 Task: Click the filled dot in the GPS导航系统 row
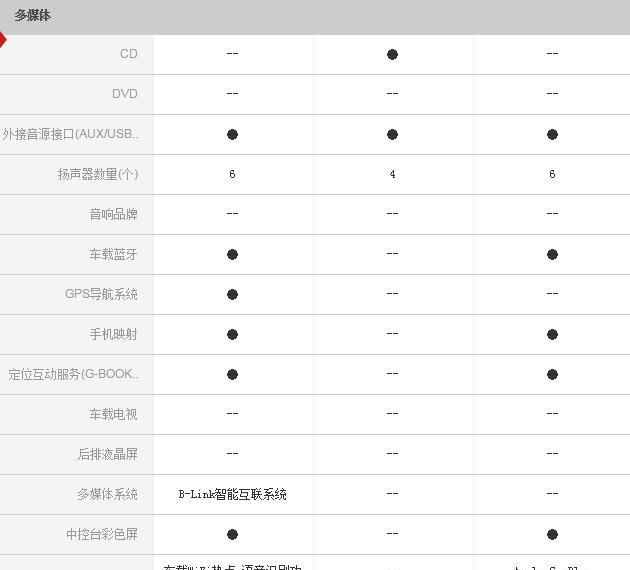click(x=232, y=294)
